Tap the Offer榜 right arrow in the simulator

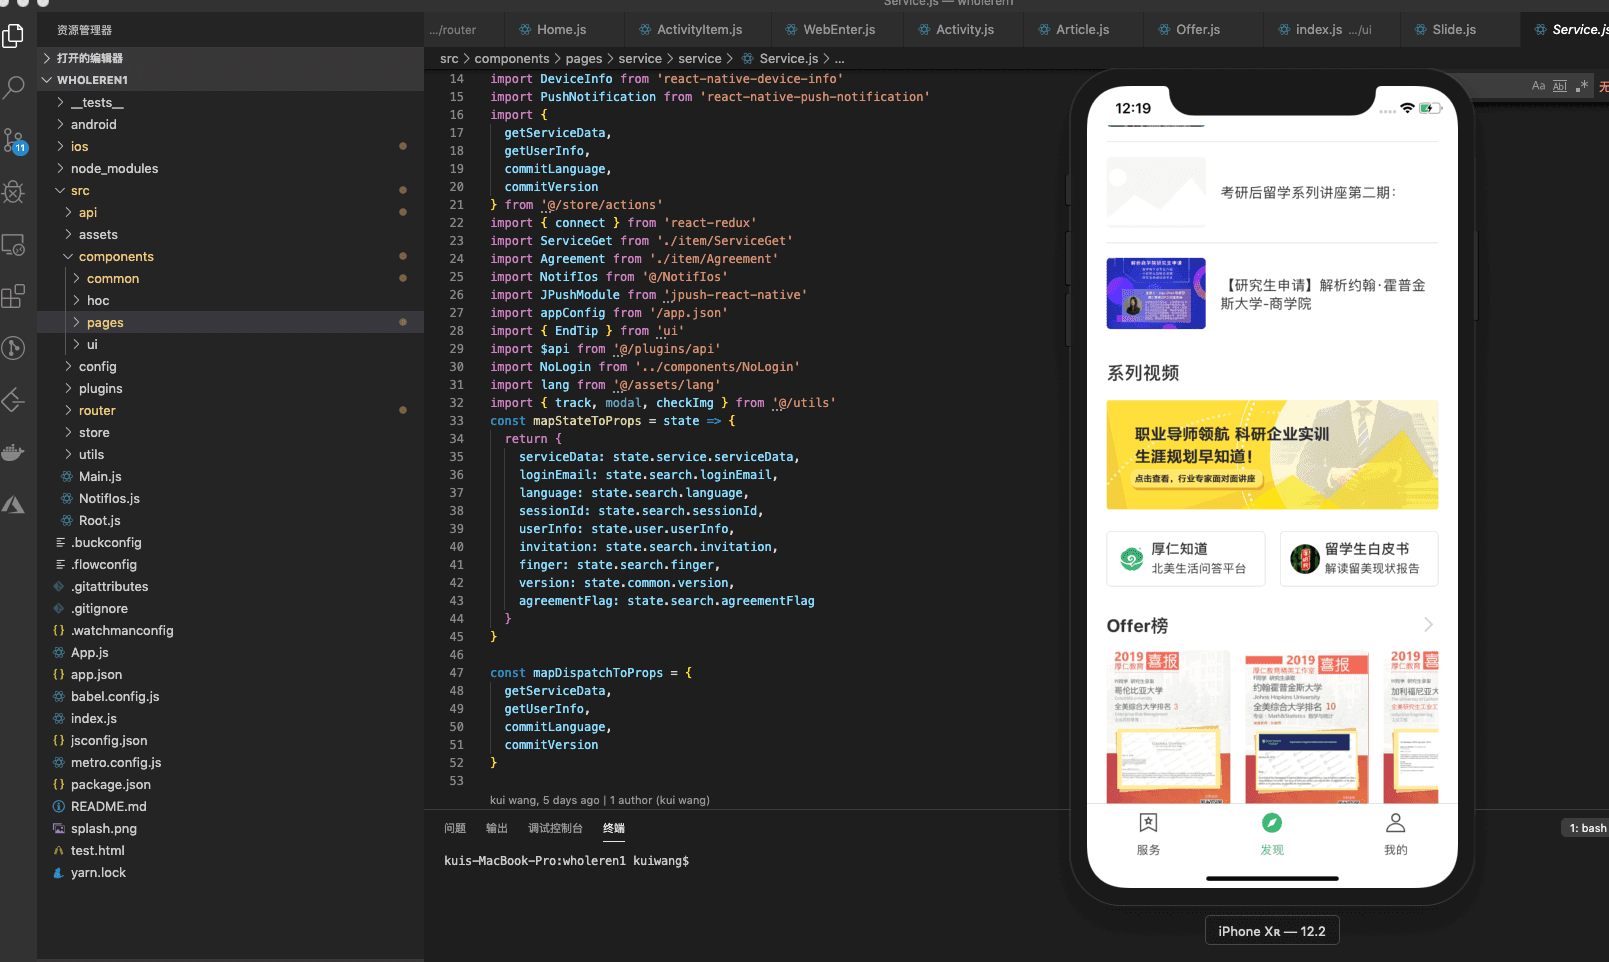click(1428, 625)
